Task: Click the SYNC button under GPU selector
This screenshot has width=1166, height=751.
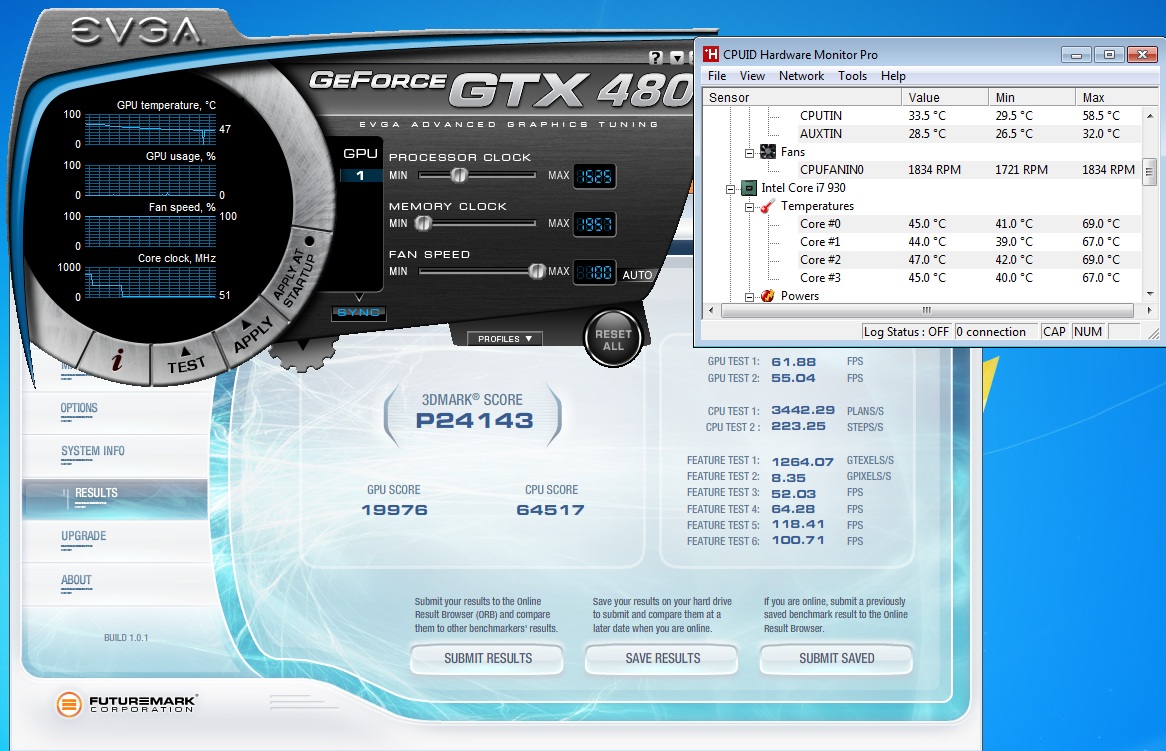Action: pyautogui.click(x=358, y=313)
